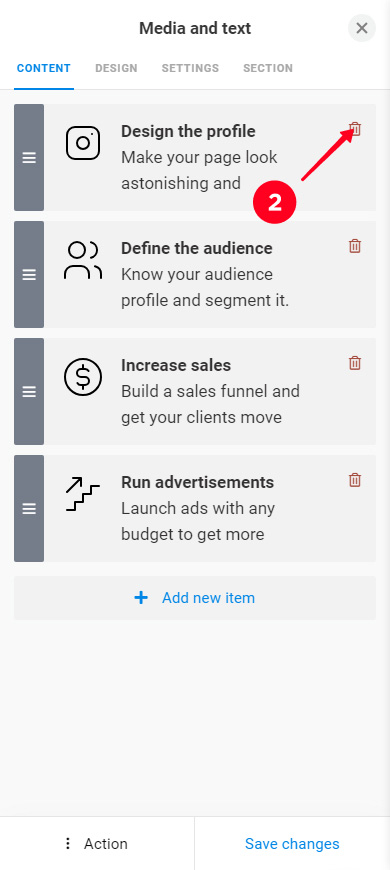390x870 pixels.
Task: Click the stairs arrow advertisement icon
Action: (83, 493)
